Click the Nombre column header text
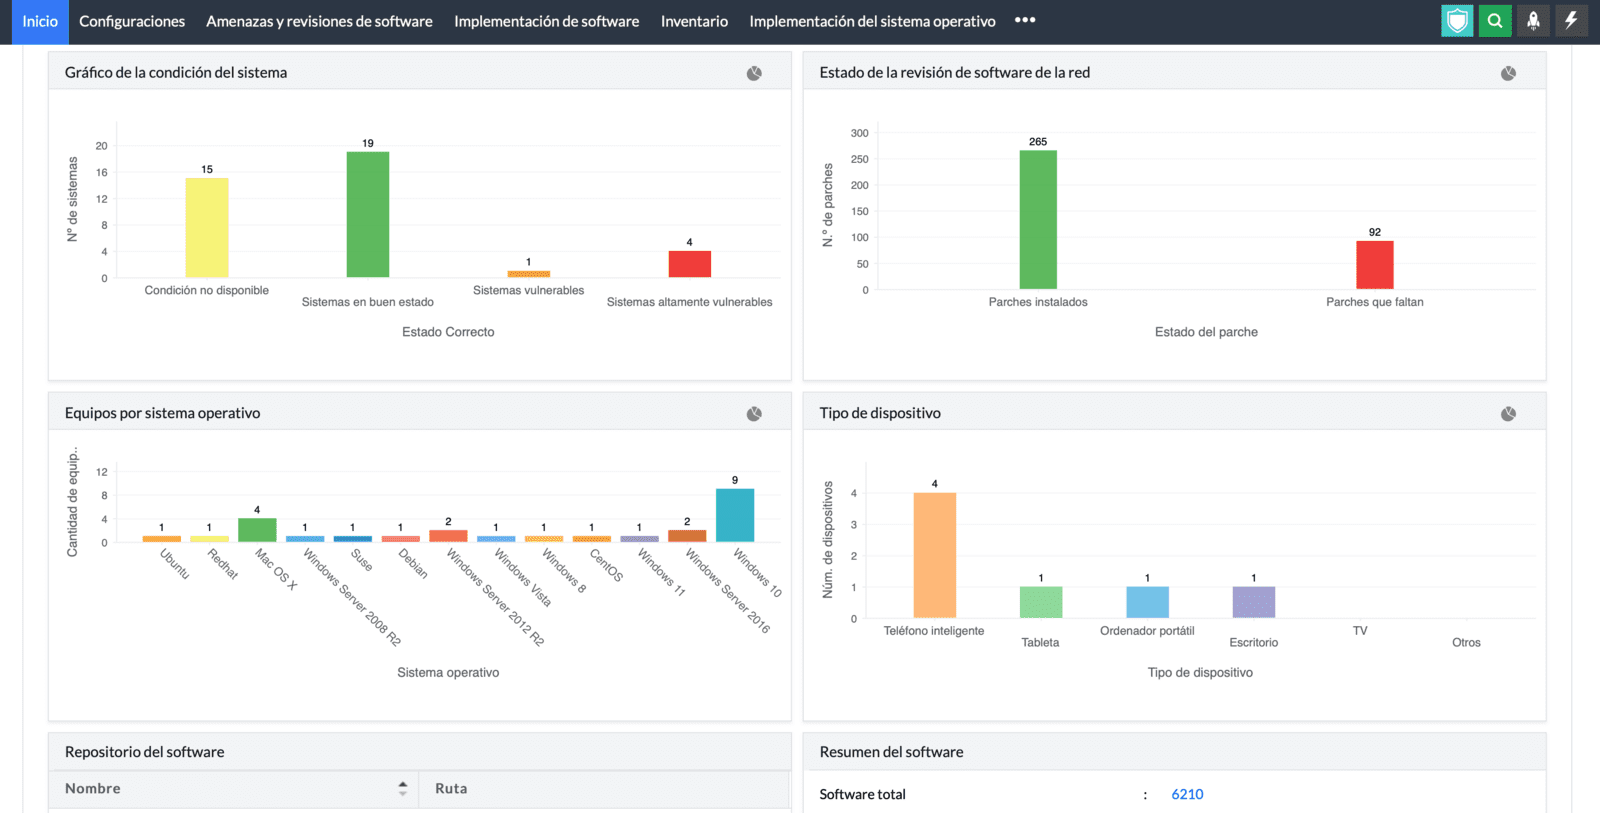This screenshot has height=813, width=1600. 93,788
